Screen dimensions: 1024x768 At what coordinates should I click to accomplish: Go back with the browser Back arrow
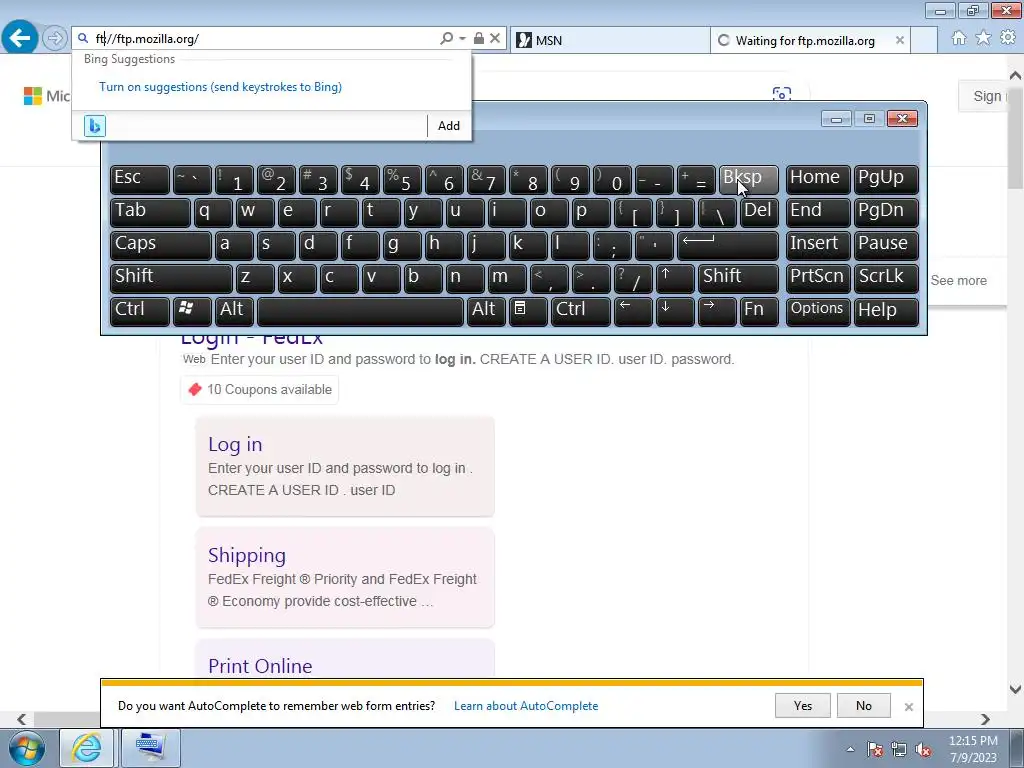[20, 38]
